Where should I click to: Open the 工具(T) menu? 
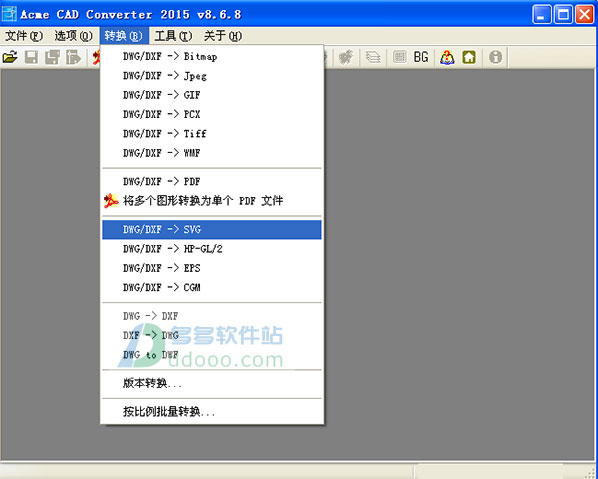tap(173, 36)
